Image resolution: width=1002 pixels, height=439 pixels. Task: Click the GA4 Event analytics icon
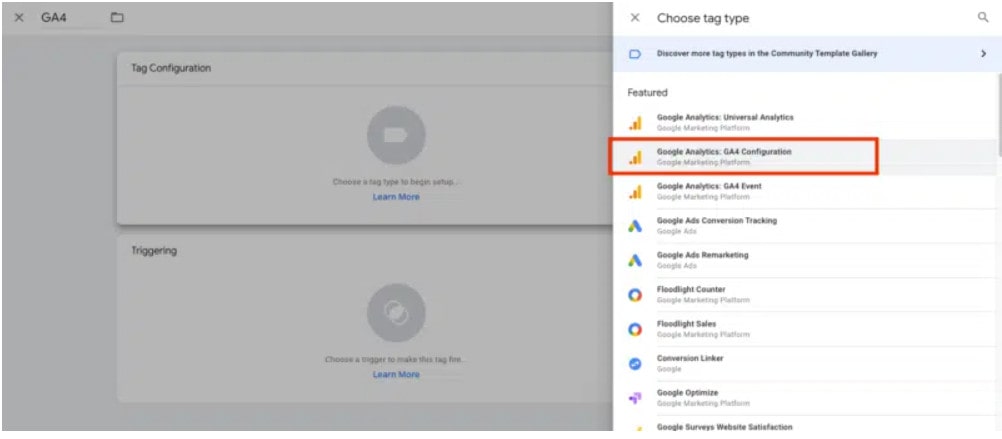click(x=635, y=192)
